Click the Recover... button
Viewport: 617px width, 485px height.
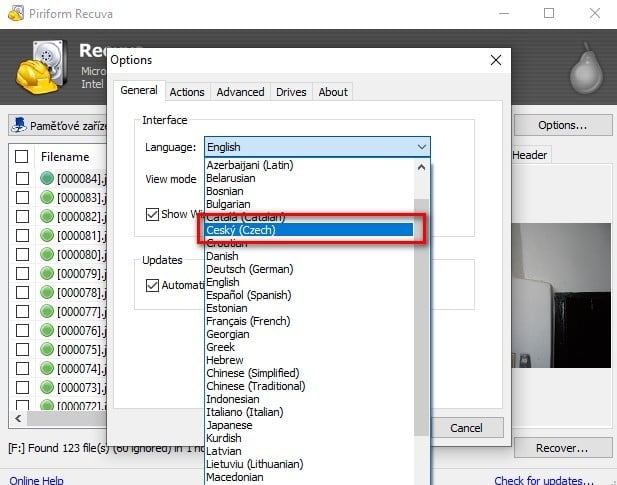click(563, 448)
